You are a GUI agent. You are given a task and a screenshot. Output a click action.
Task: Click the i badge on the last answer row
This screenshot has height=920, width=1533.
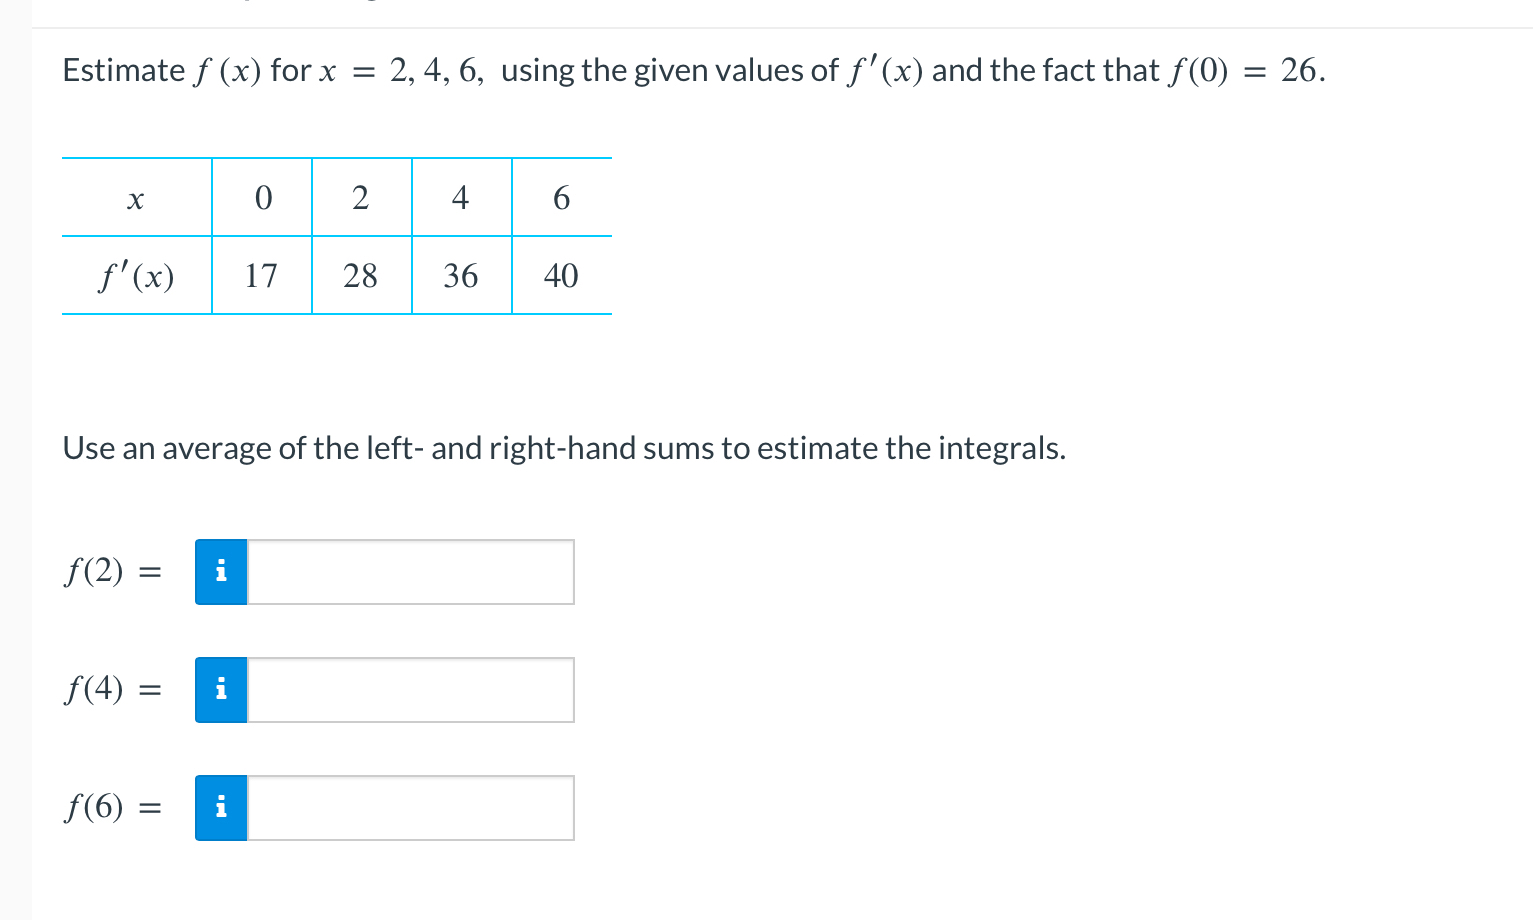tap(221, 807)
